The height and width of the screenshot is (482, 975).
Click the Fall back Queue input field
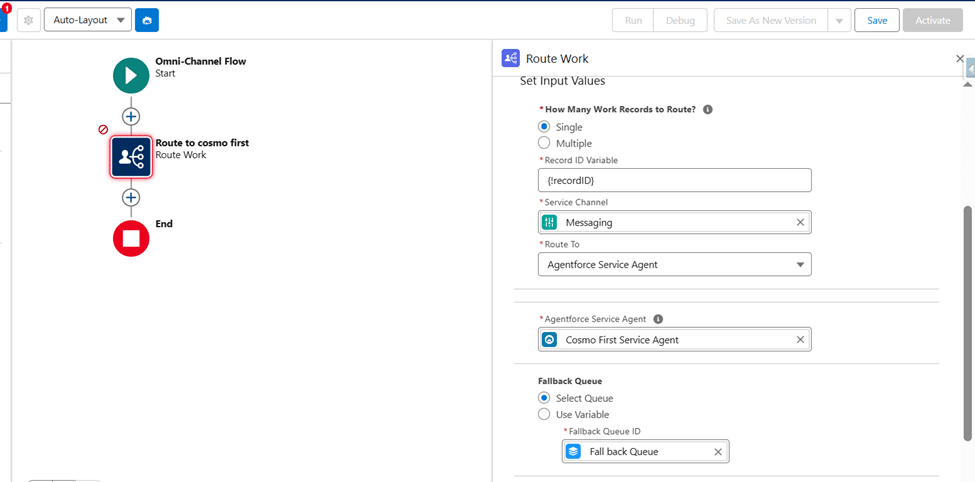[x=645, y=452]
